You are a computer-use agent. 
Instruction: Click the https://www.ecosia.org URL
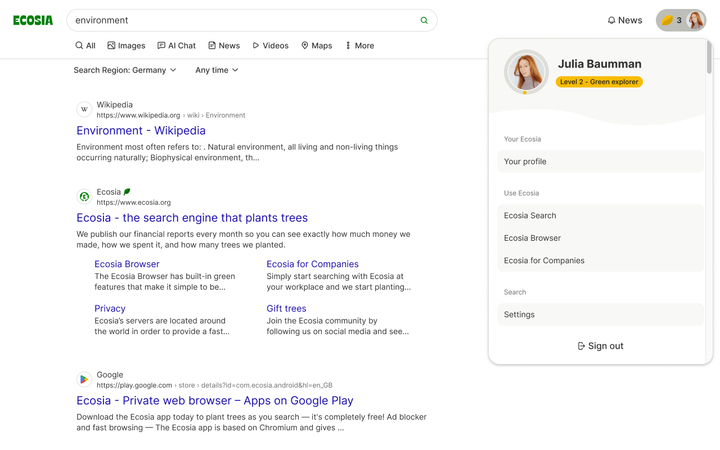134,202
